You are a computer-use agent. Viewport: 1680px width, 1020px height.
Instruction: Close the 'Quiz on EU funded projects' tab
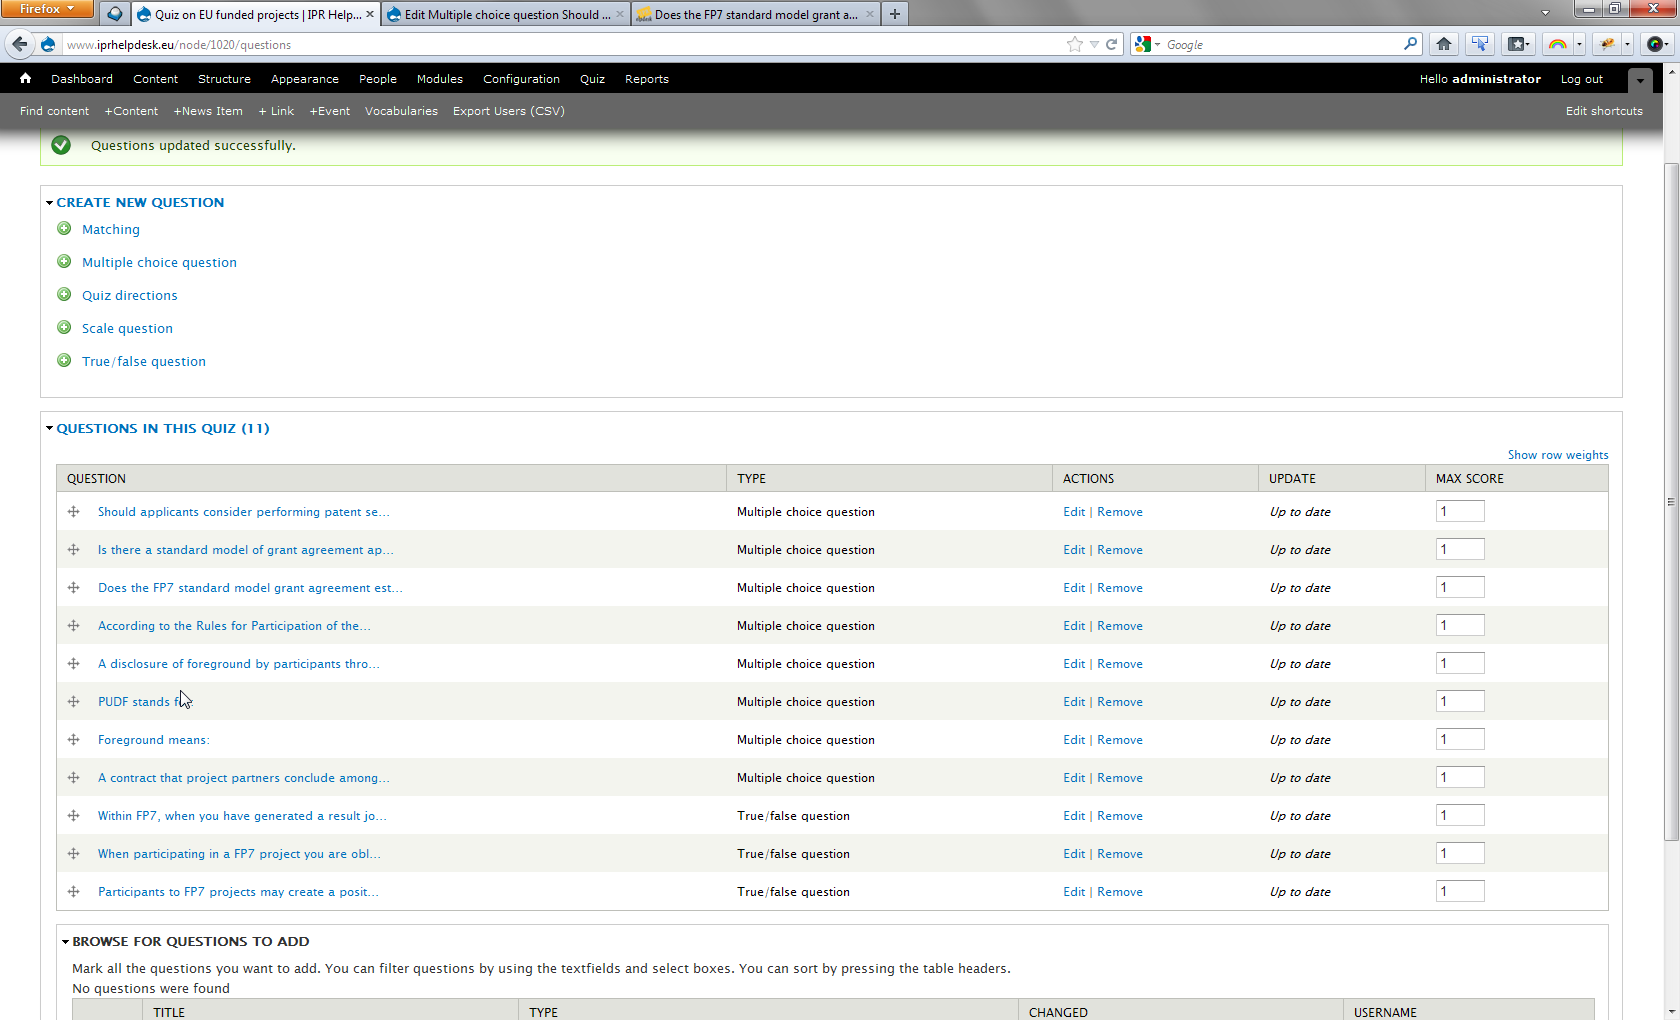[370, 14]
